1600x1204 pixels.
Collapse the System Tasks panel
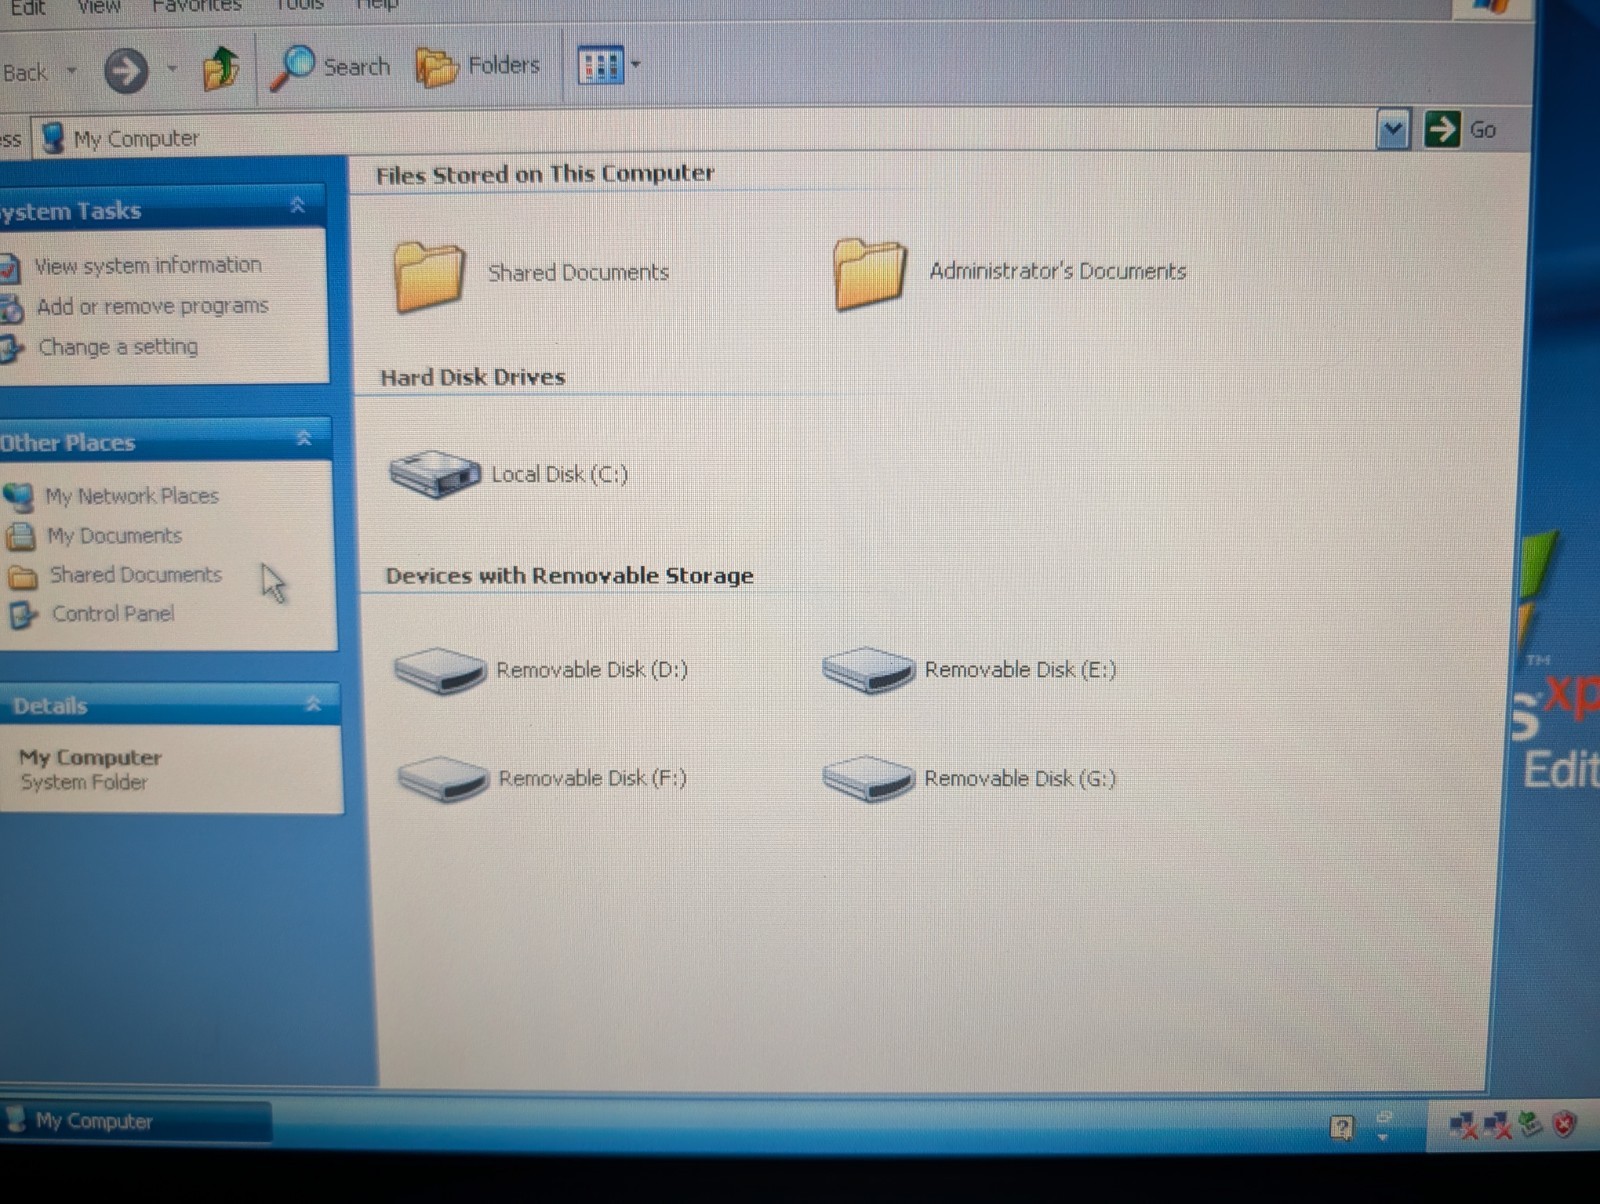click(297, 205)
